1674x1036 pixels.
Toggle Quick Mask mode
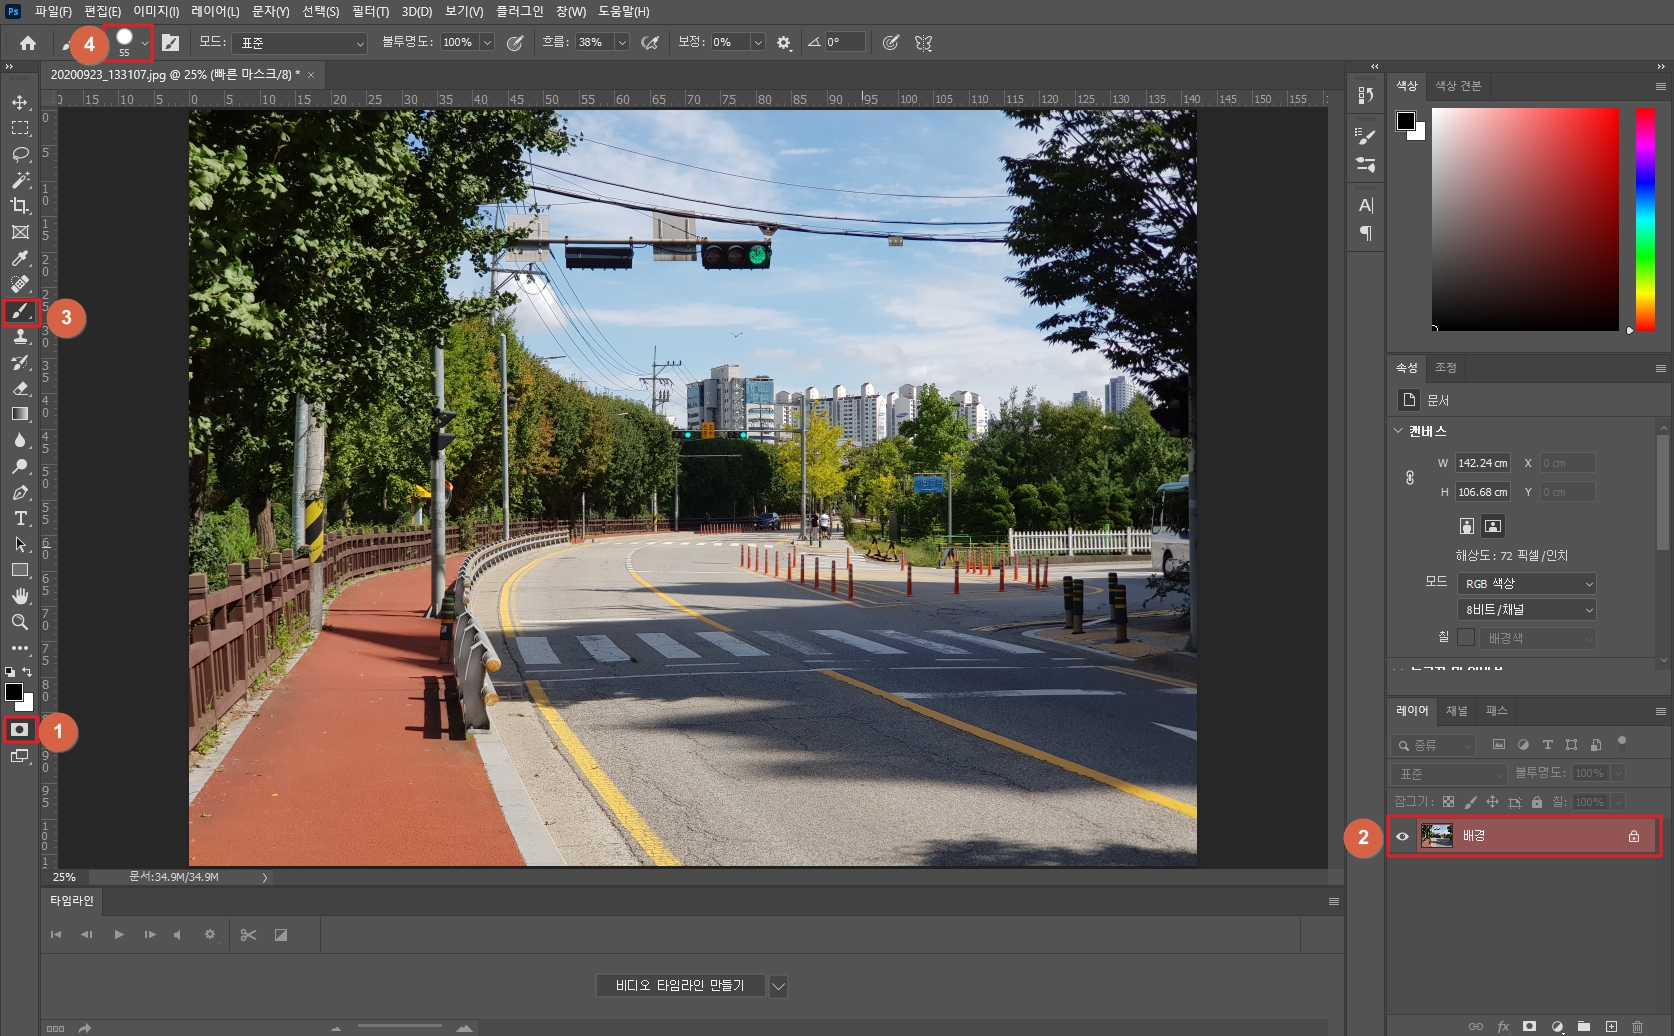(x=20, y=730)
